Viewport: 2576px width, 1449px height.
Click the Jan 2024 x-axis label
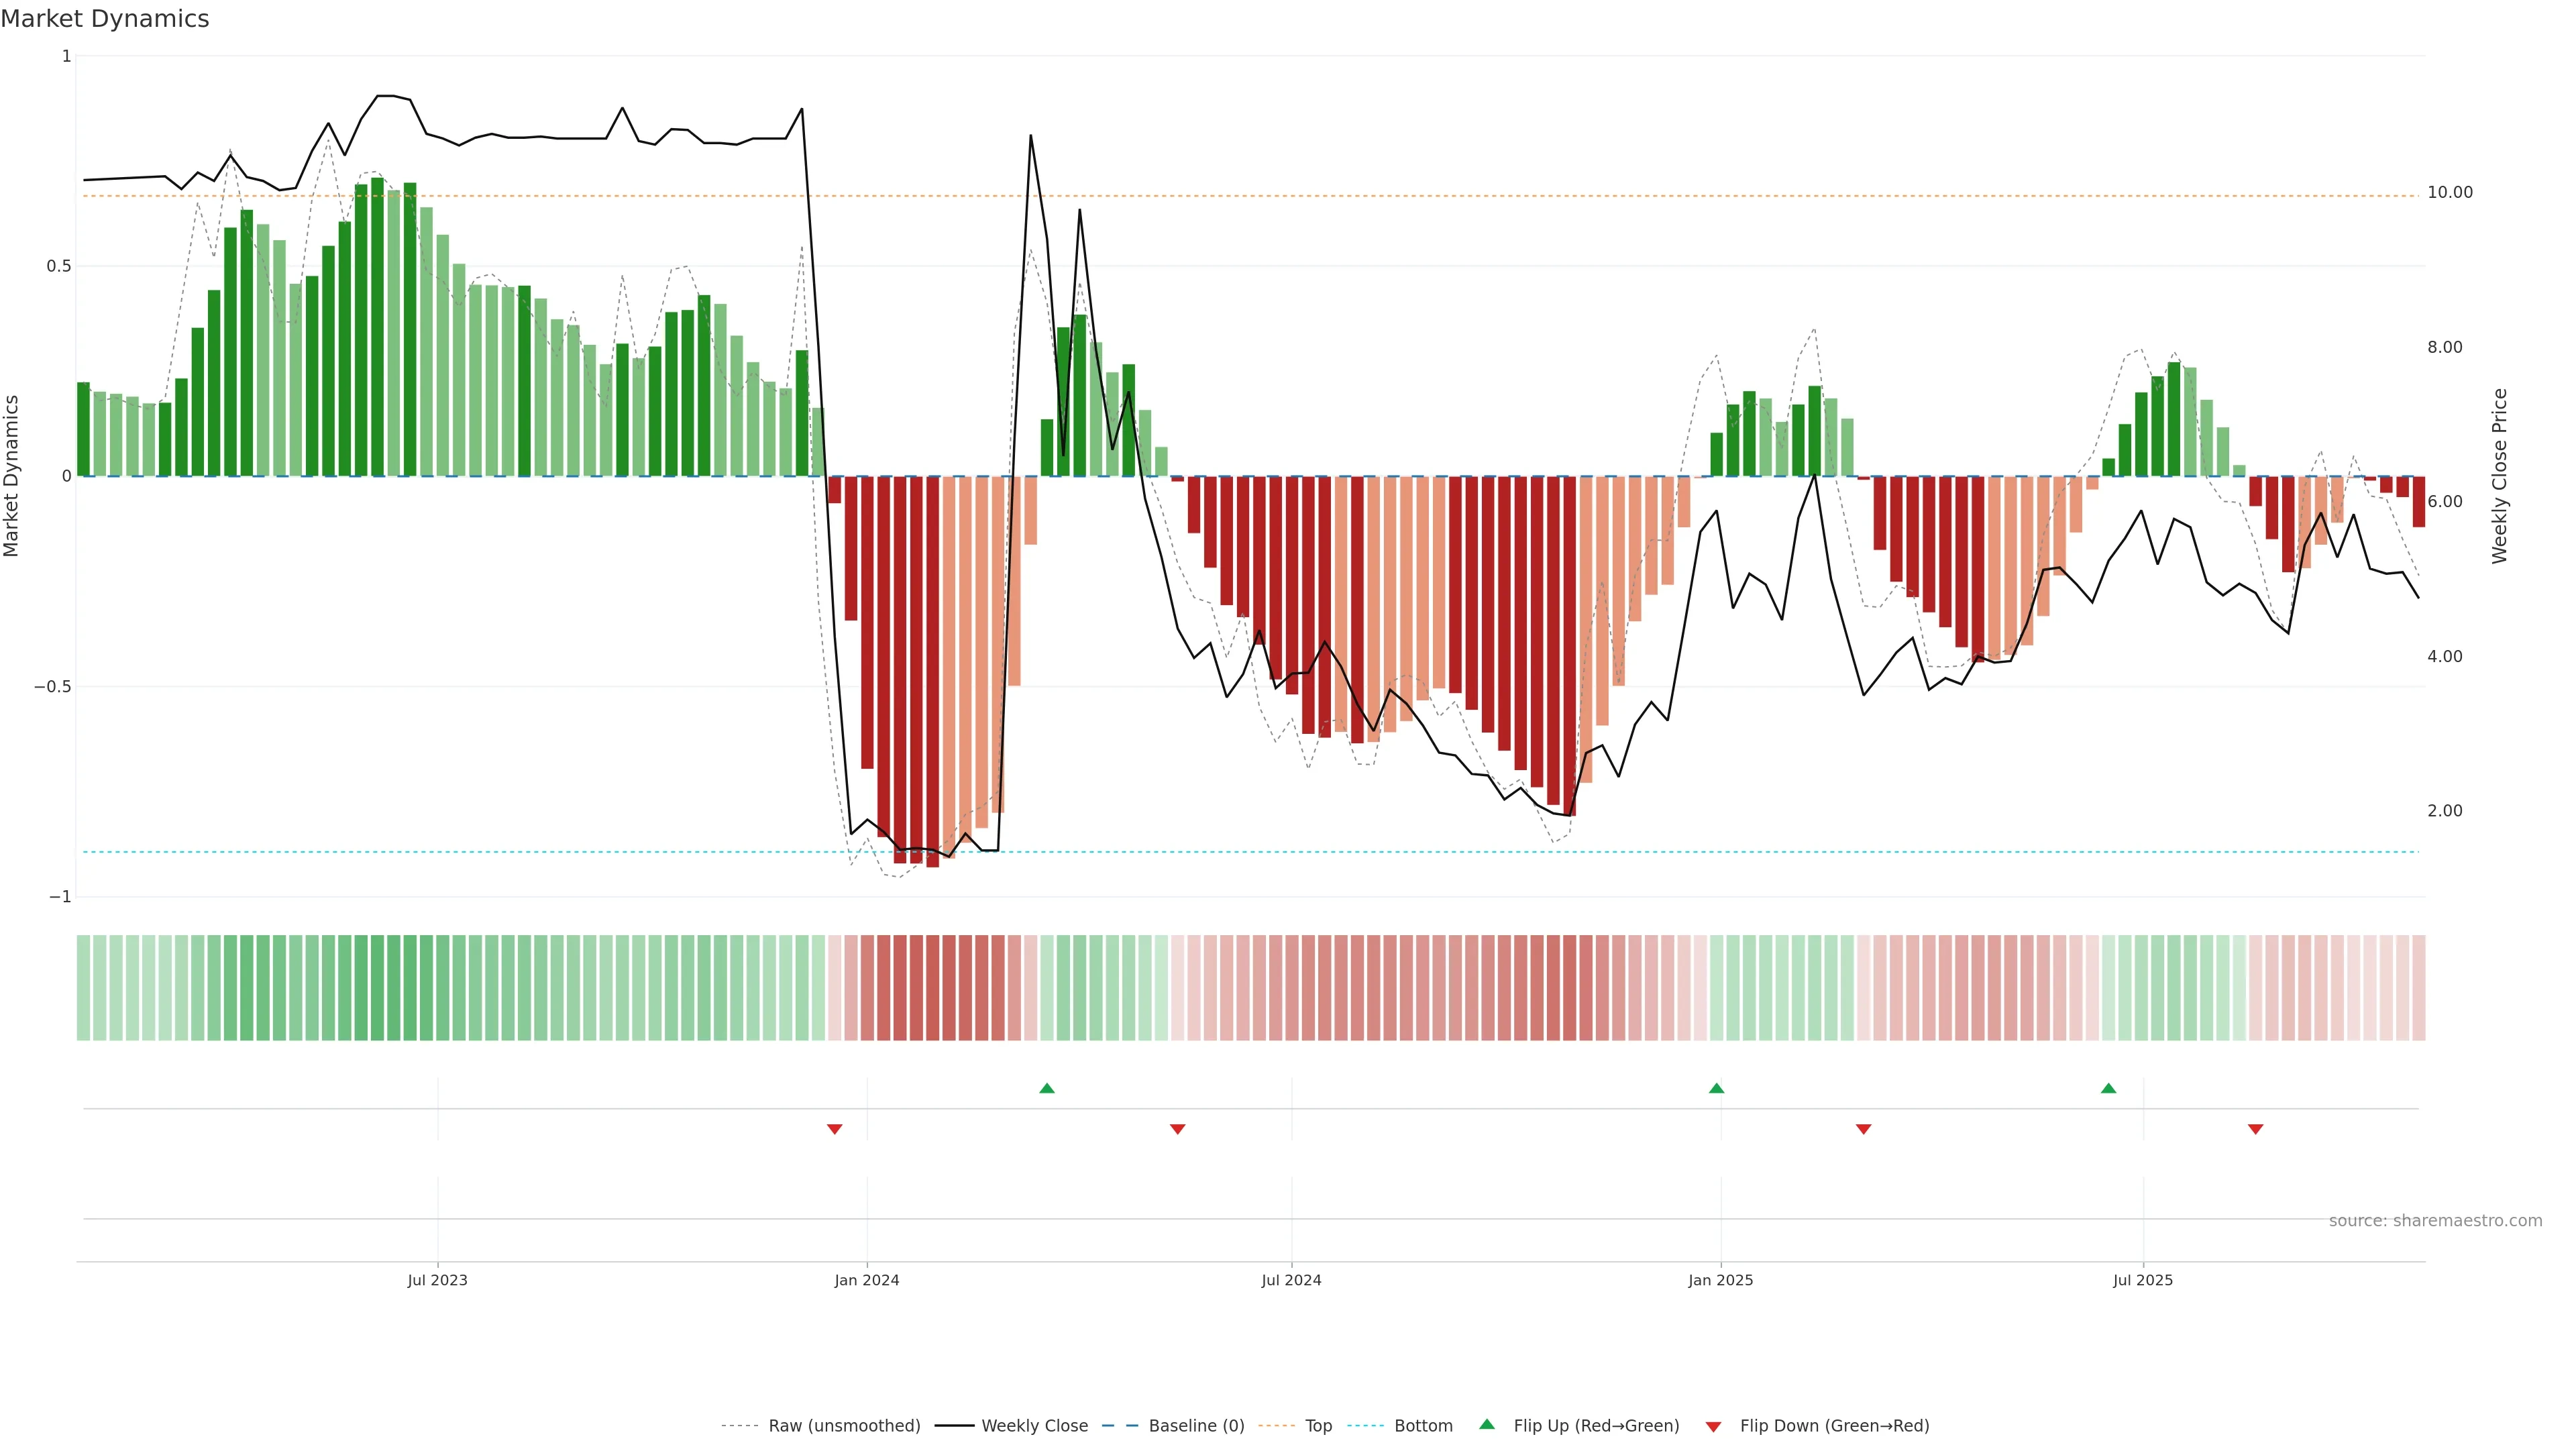click(x=867, y=1280)
